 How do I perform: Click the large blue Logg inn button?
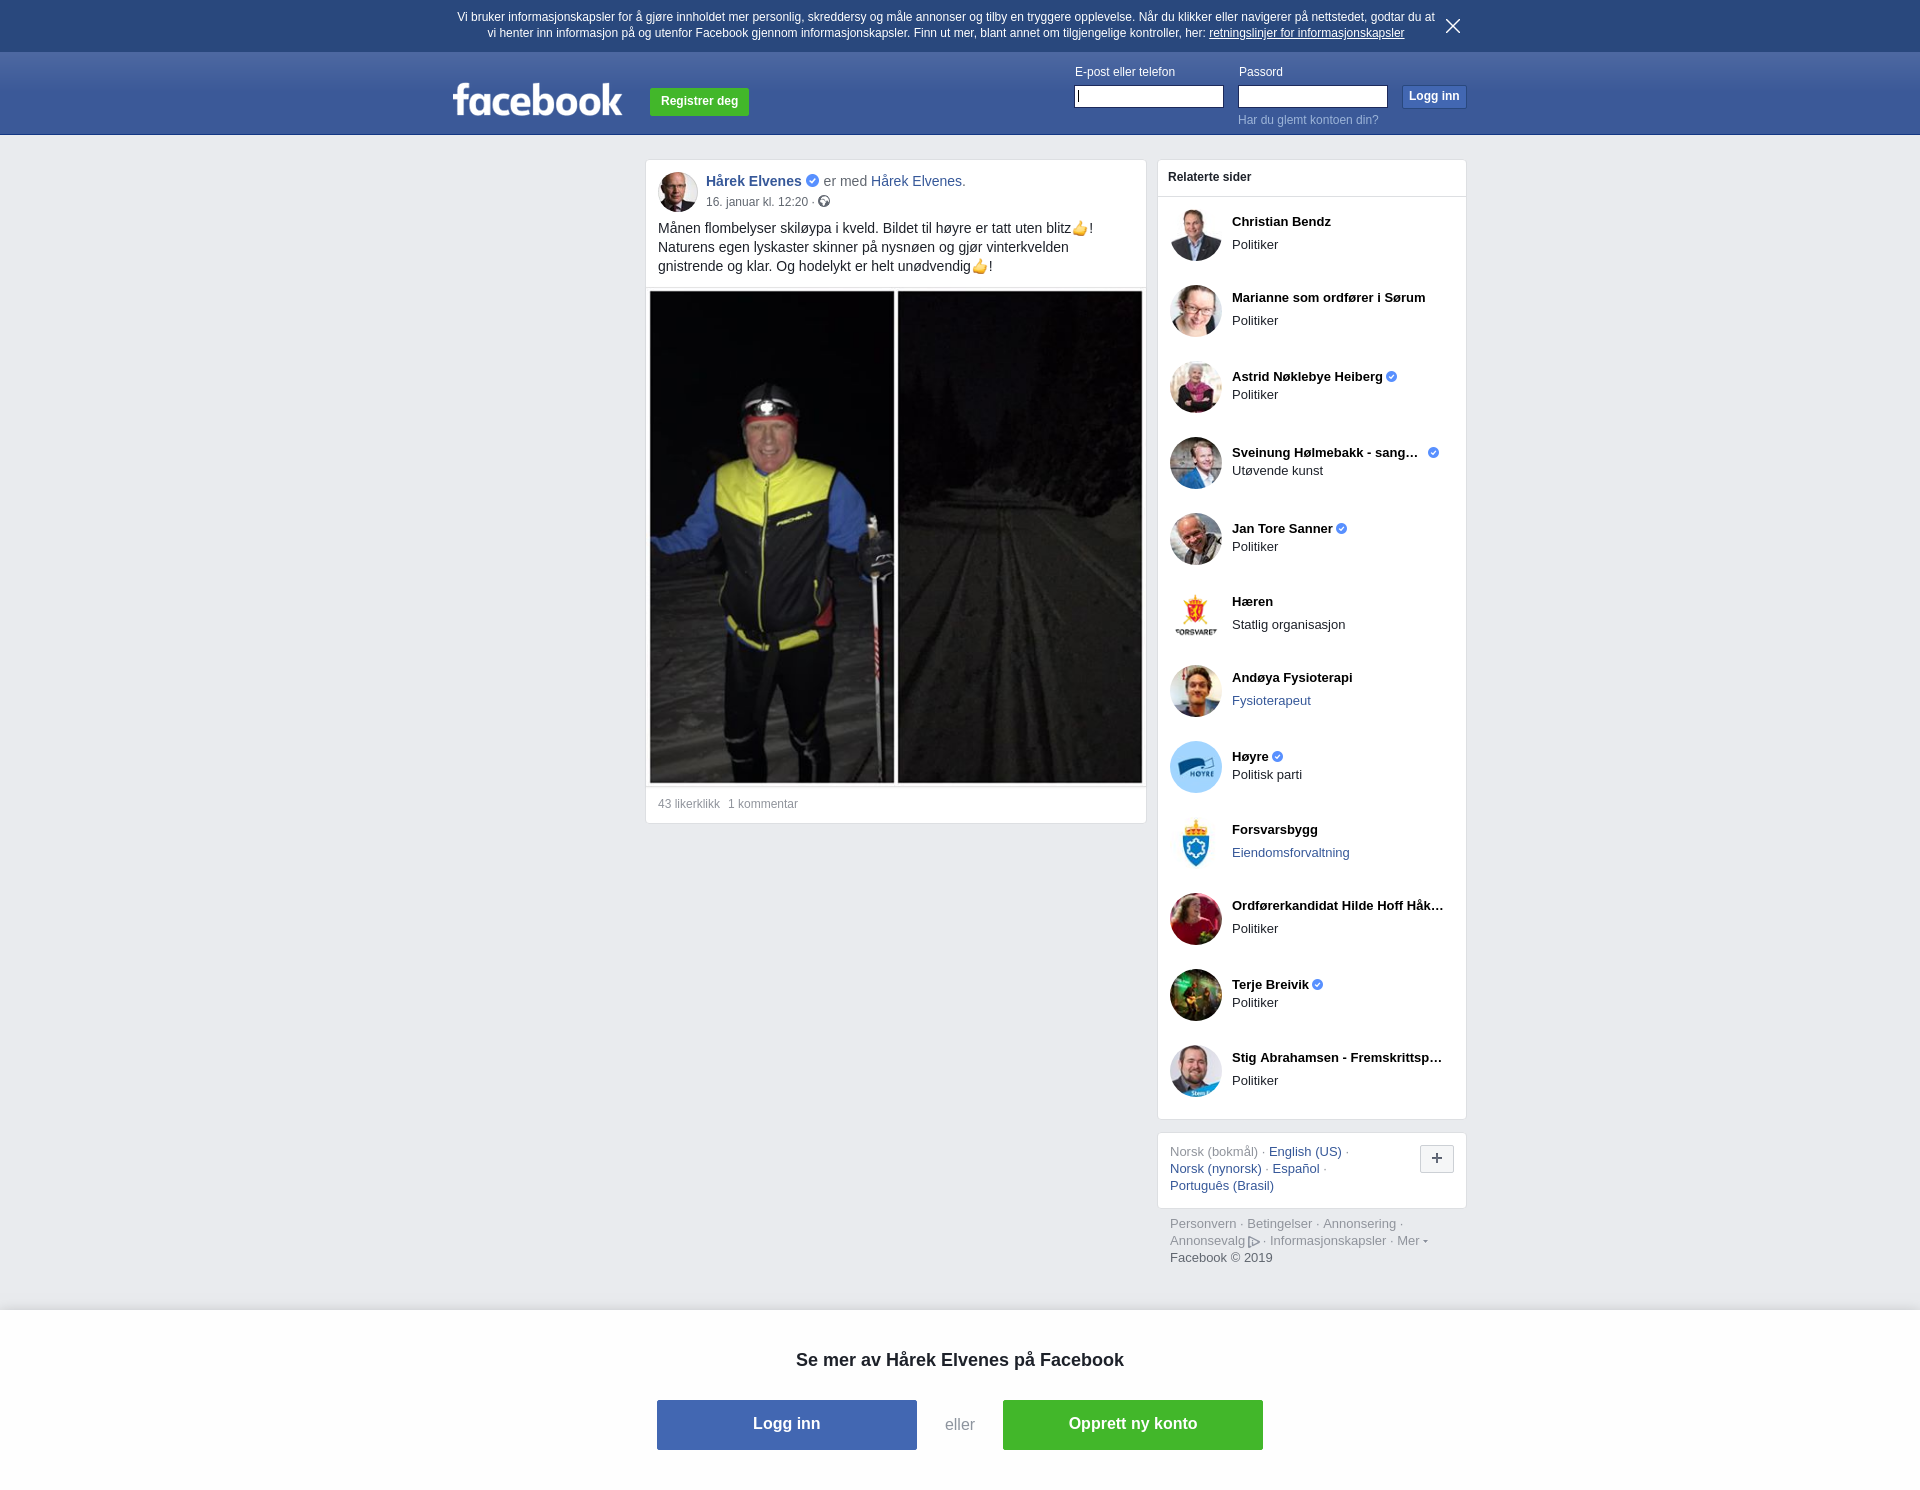tap(787, 1424)
